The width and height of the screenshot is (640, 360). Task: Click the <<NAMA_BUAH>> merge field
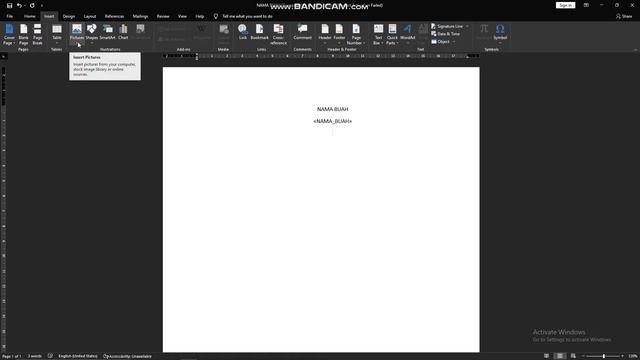click(333, 121)
